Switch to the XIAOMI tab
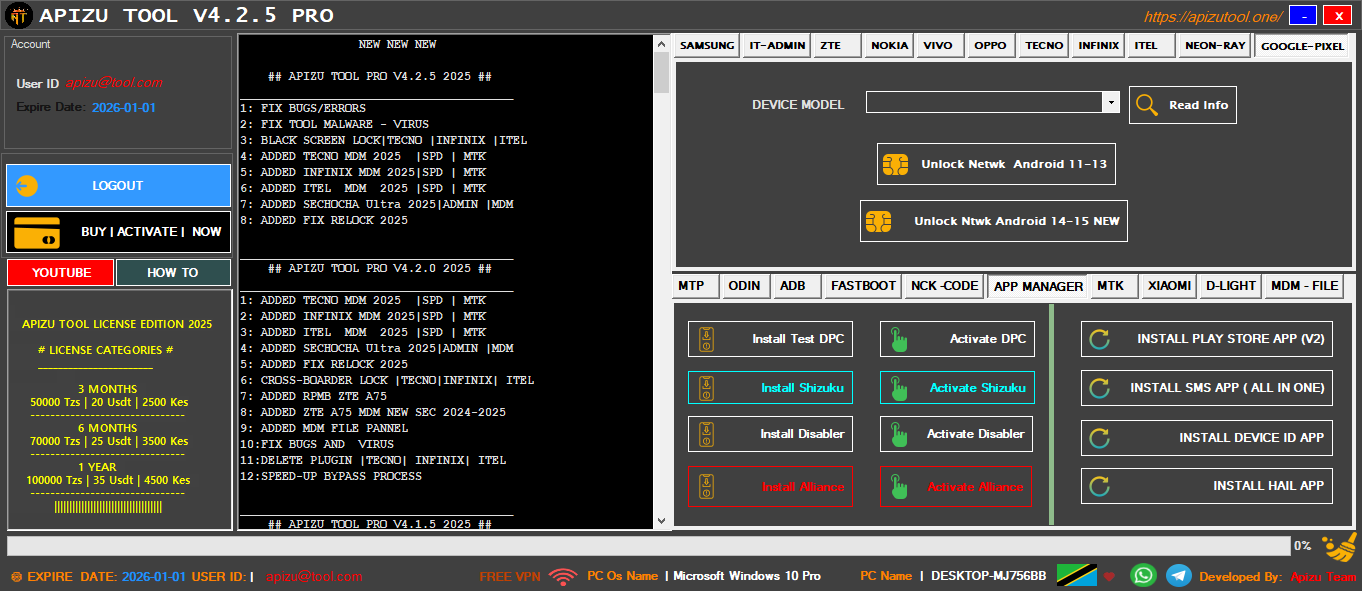 [1169, 286]
